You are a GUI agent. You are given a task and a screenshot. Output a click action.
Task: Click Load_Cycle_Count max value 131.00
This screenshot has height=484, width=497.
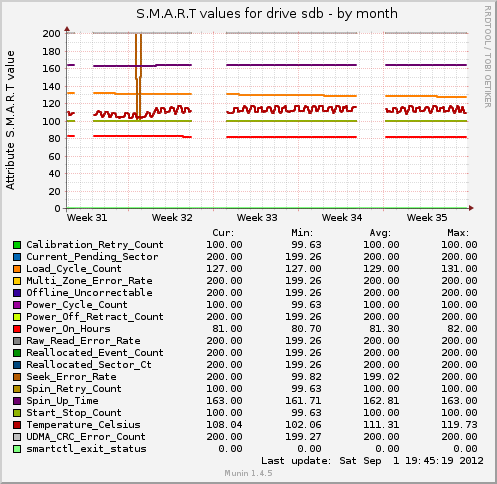(459, 269)
